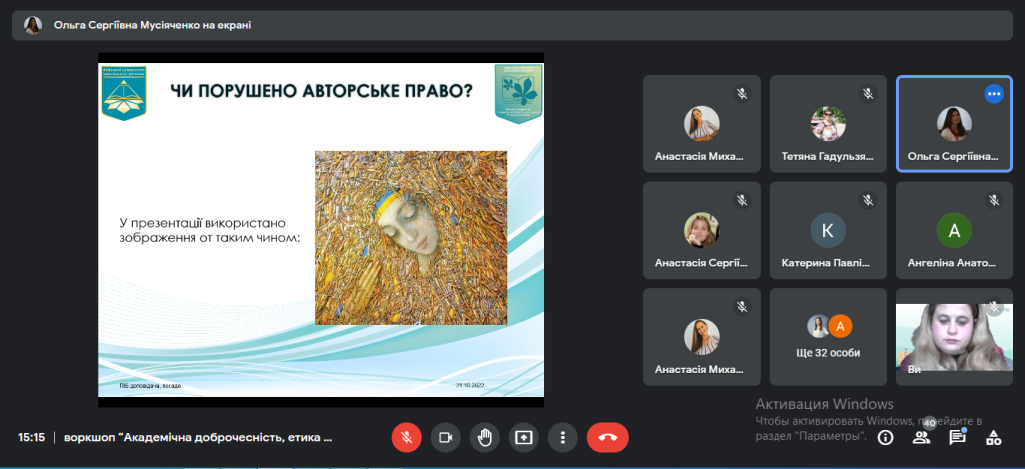
Task: Click the muted mic icon on Анастасія Сергії tile
Action: pyautogui.click(x=742, y=200)
